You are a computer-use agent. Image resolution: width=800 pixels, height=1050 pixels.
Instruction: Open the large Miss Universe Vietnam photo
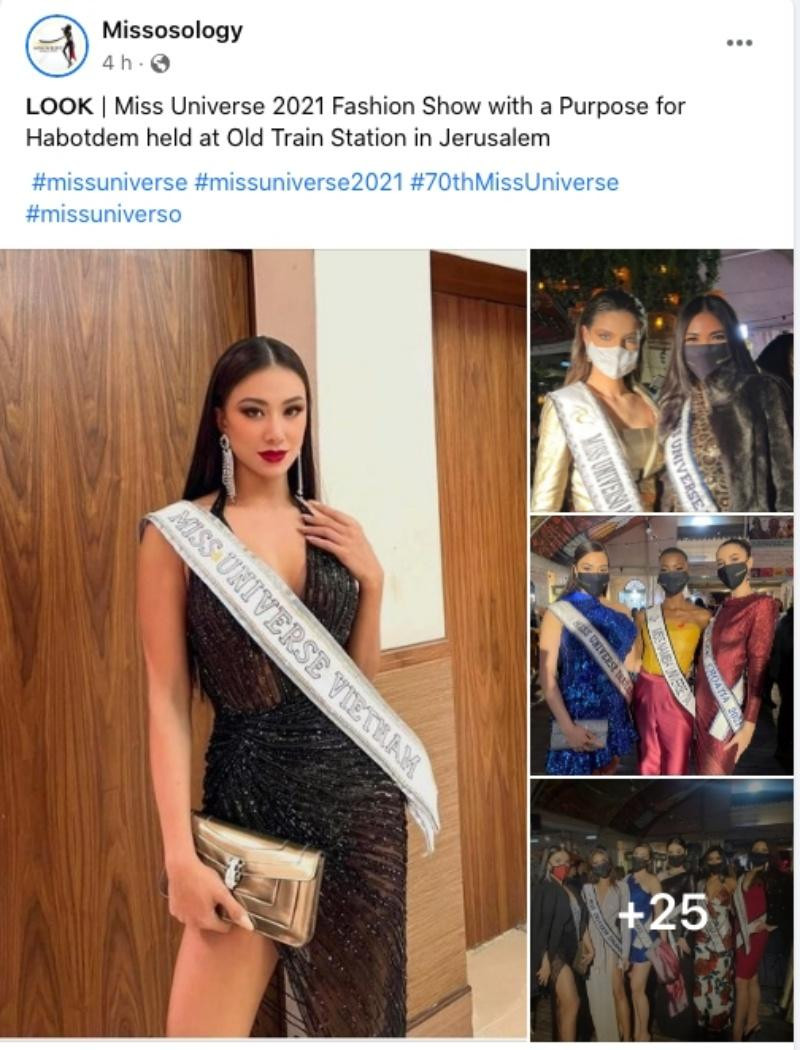point(263,643)
